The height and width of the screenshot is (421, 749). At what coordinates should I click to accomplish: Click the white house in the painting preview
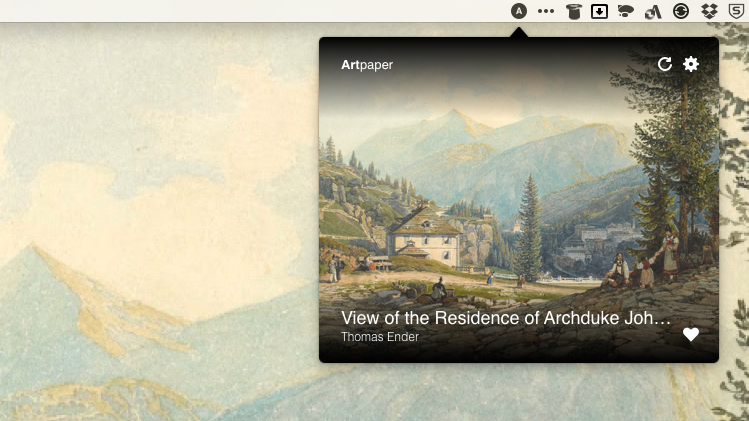[424, 237]
